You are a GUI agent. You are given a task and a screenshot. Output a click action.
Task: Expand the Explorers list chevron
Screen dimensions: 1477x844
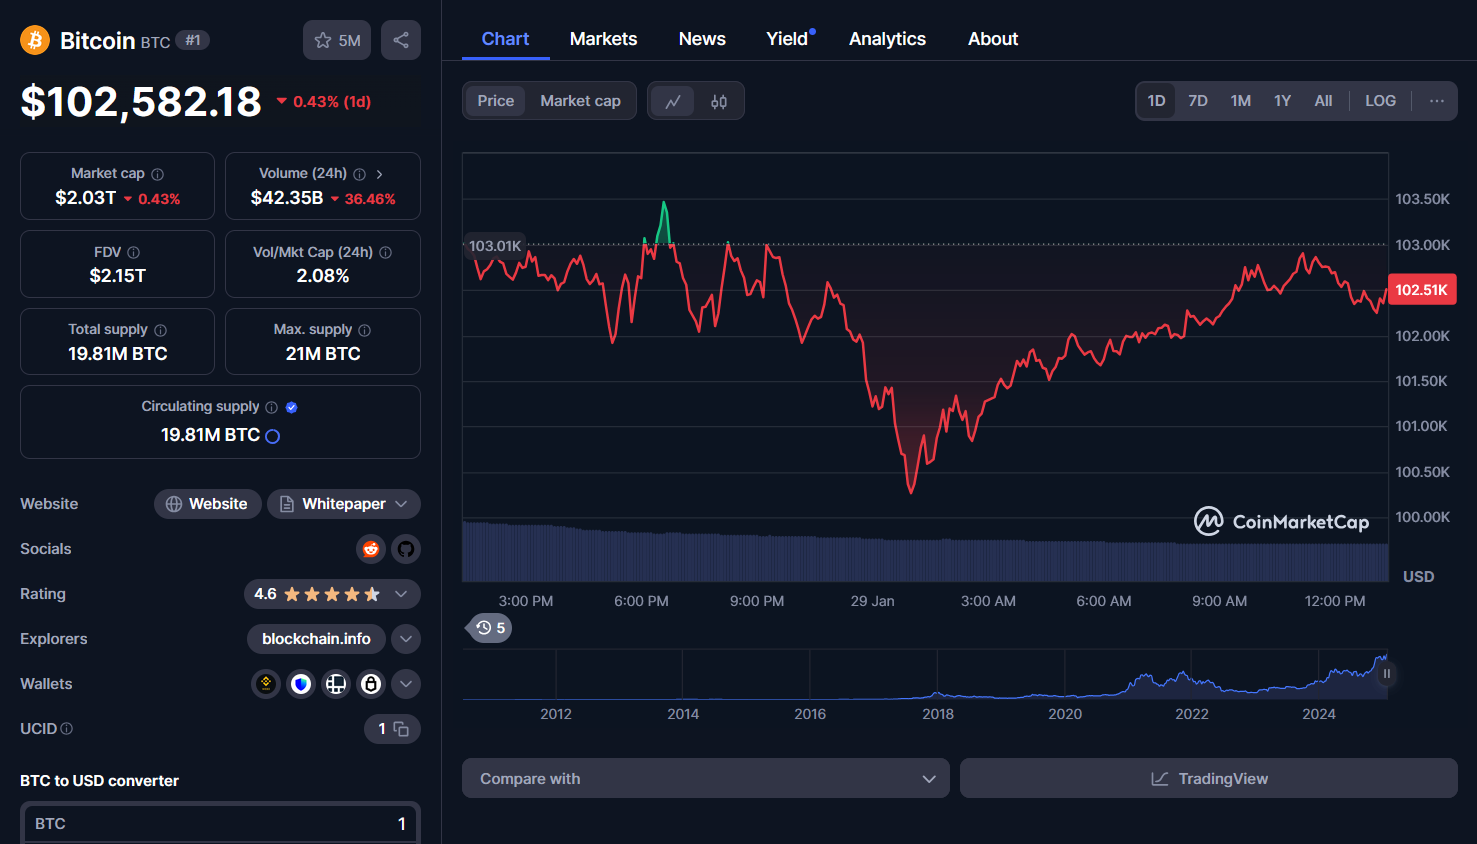(x=405, y=639)
